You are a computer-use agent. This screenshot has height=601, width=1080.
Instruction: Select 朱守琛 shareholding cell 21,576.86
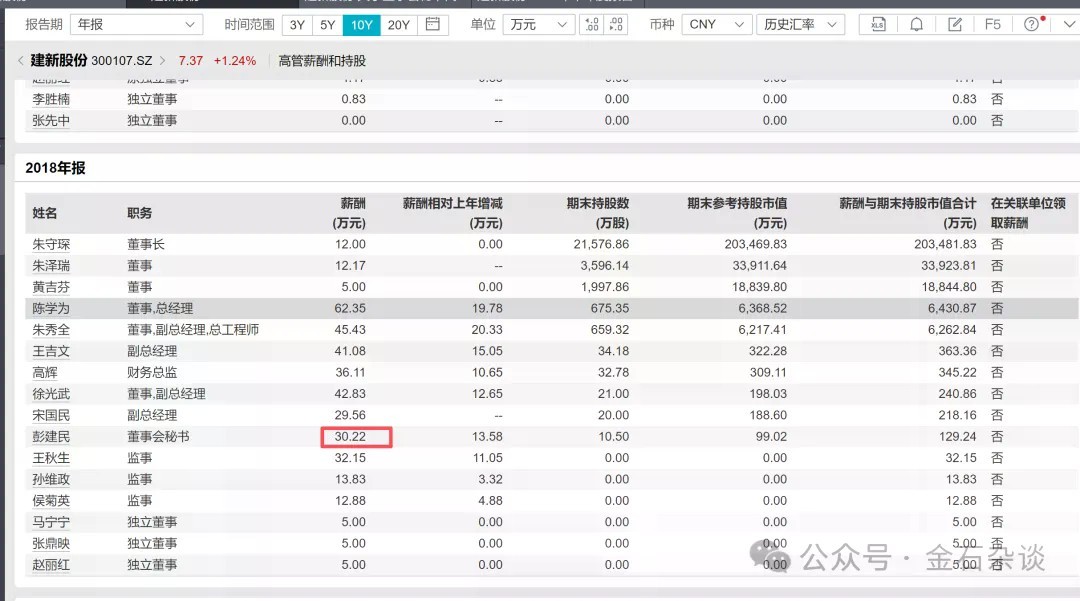point(601,244)
